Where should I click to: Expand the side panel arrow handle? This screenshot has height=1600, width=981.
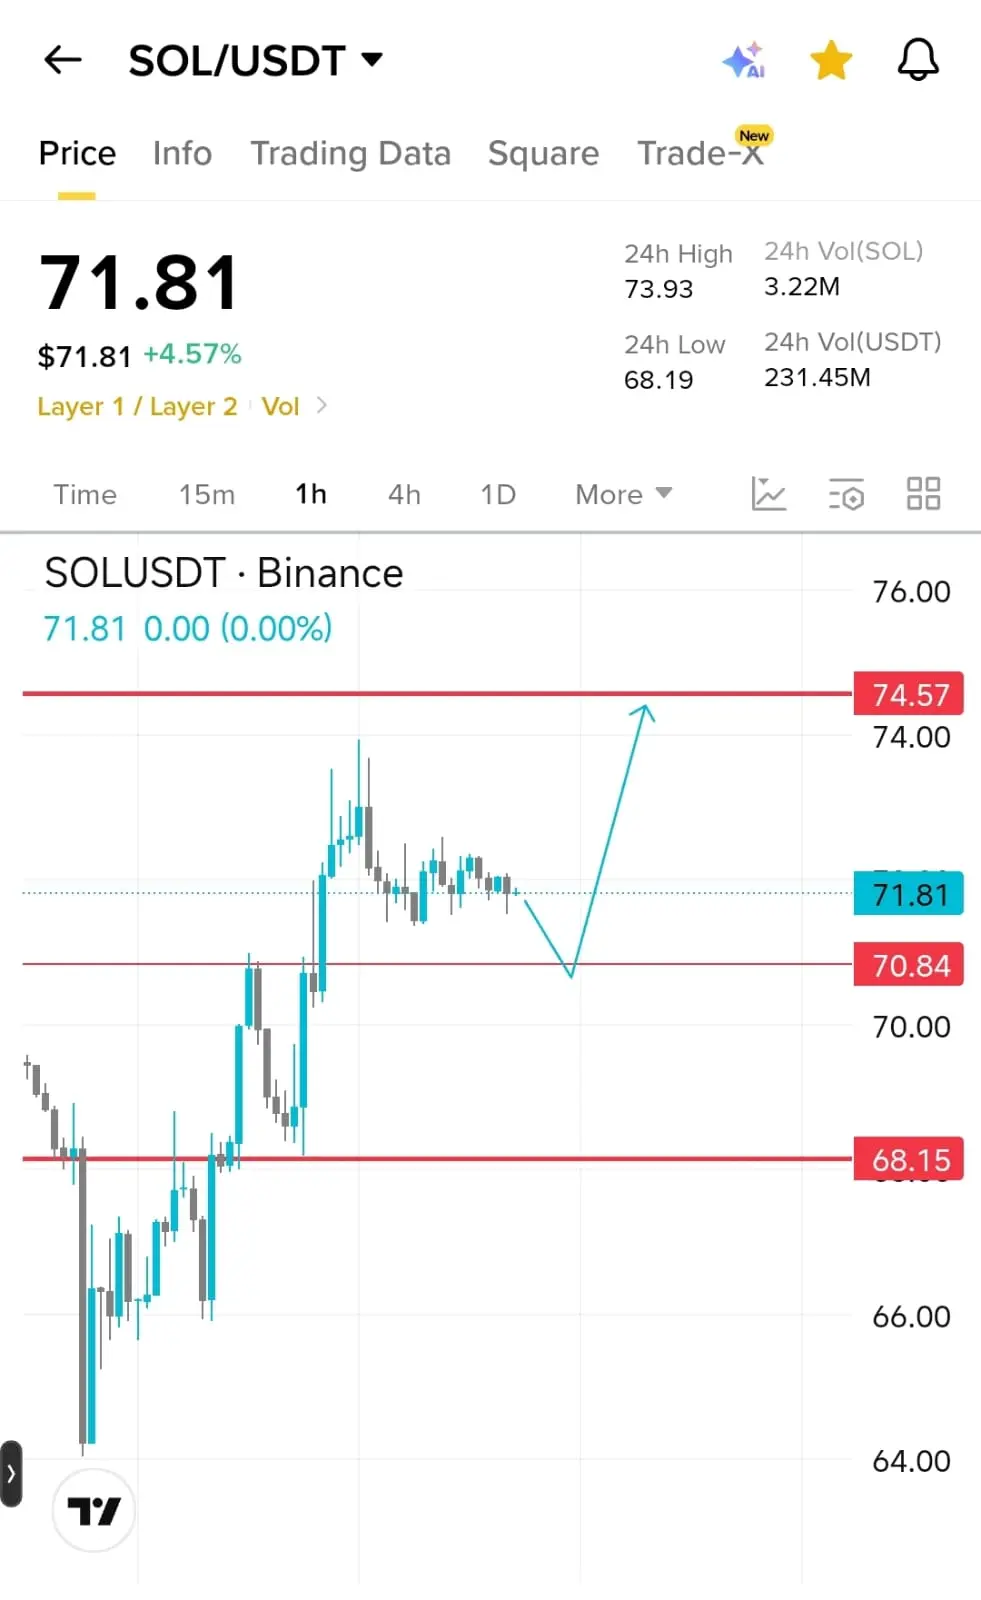pyautogui.click(x=11, y=1473)
